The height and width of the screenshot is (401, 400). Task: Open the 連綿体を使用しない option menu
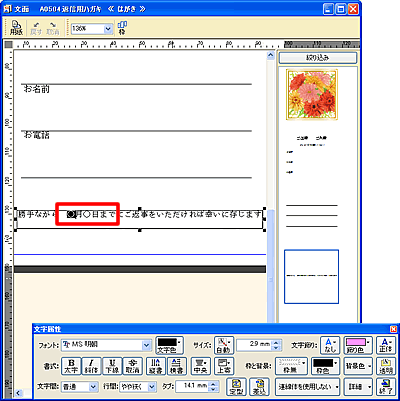(x=307, y=387)
